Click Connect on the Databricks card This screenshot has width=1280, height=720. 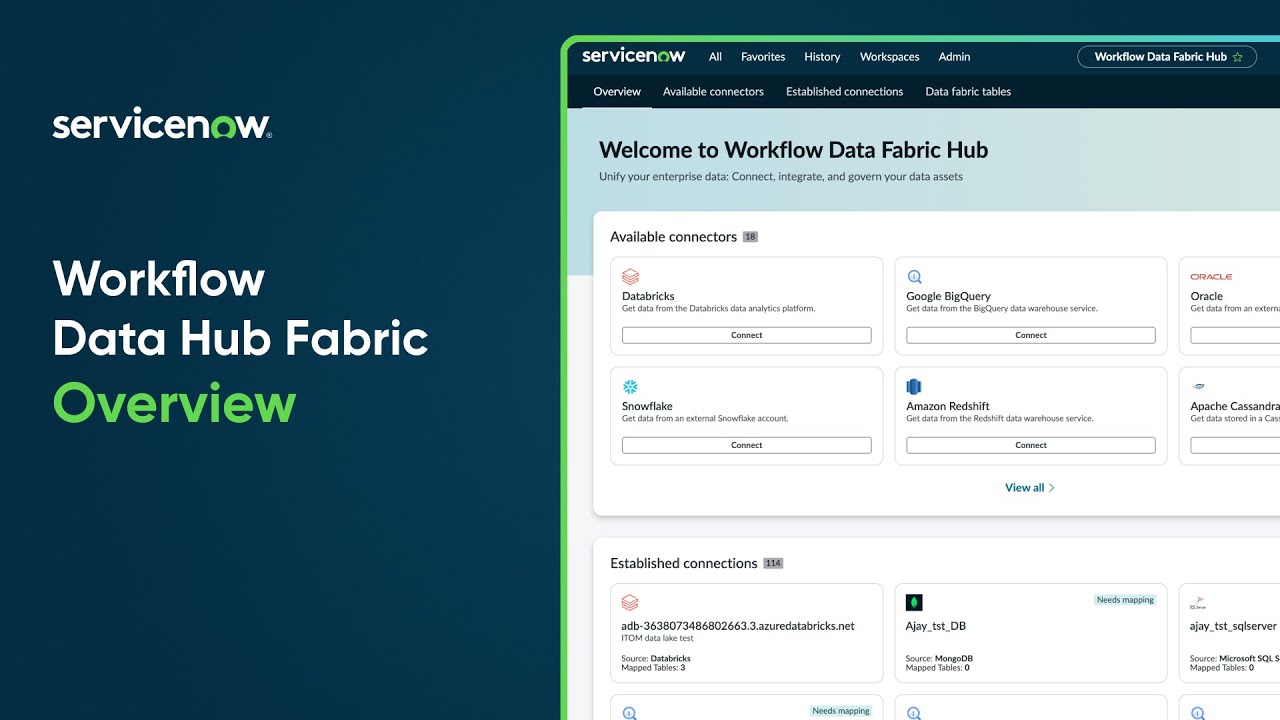pos(746,335)
